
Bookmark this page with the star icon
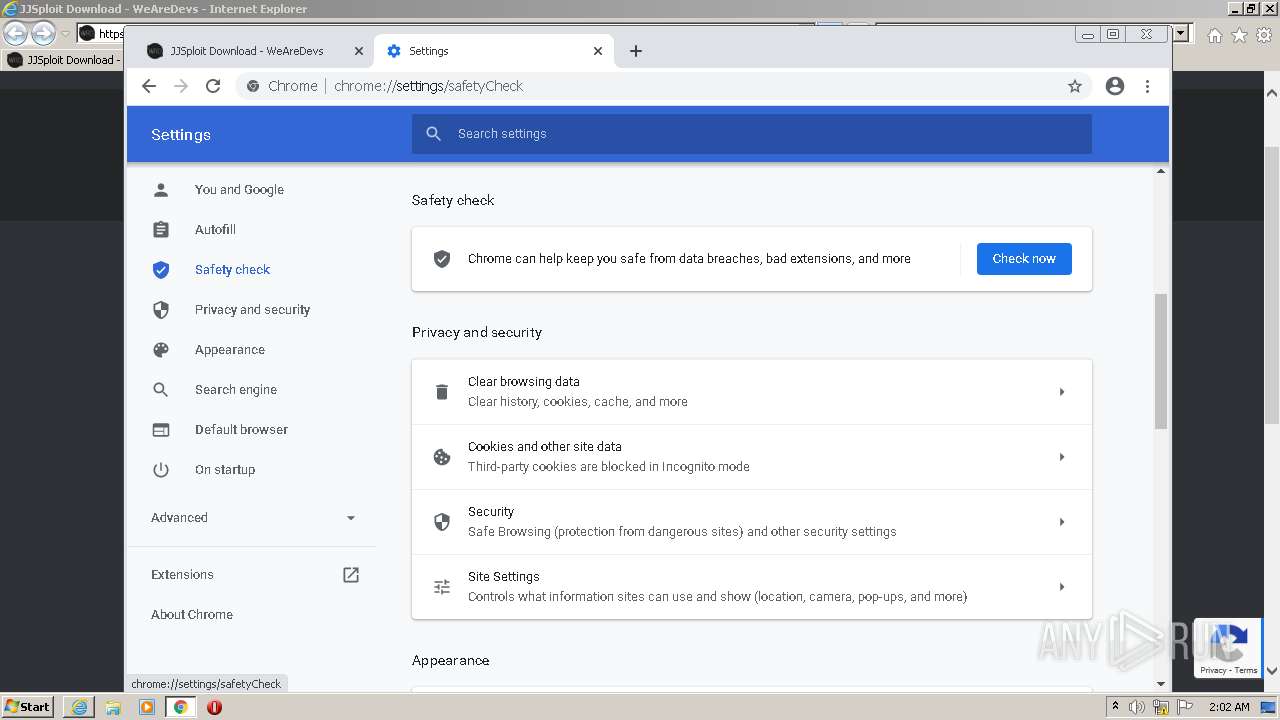[1075, 86]
